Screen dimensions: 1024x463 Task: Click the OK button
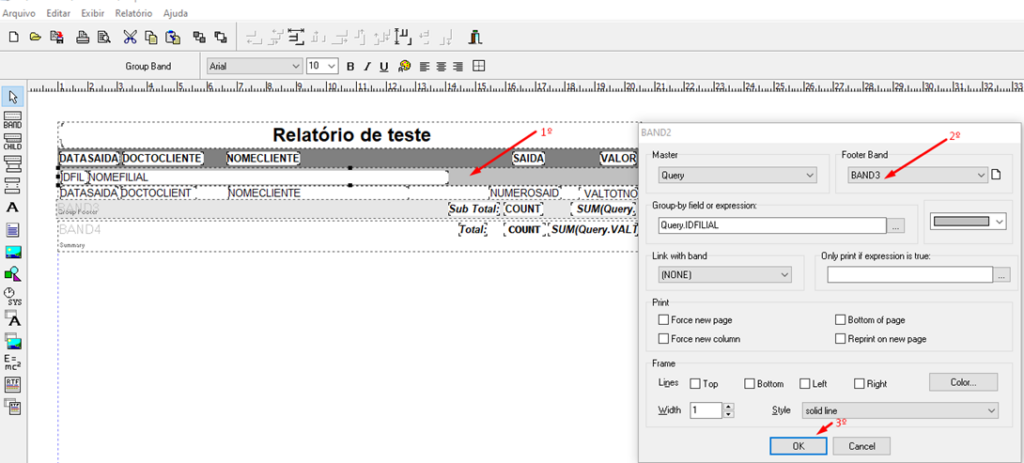[x=798, y=446]
